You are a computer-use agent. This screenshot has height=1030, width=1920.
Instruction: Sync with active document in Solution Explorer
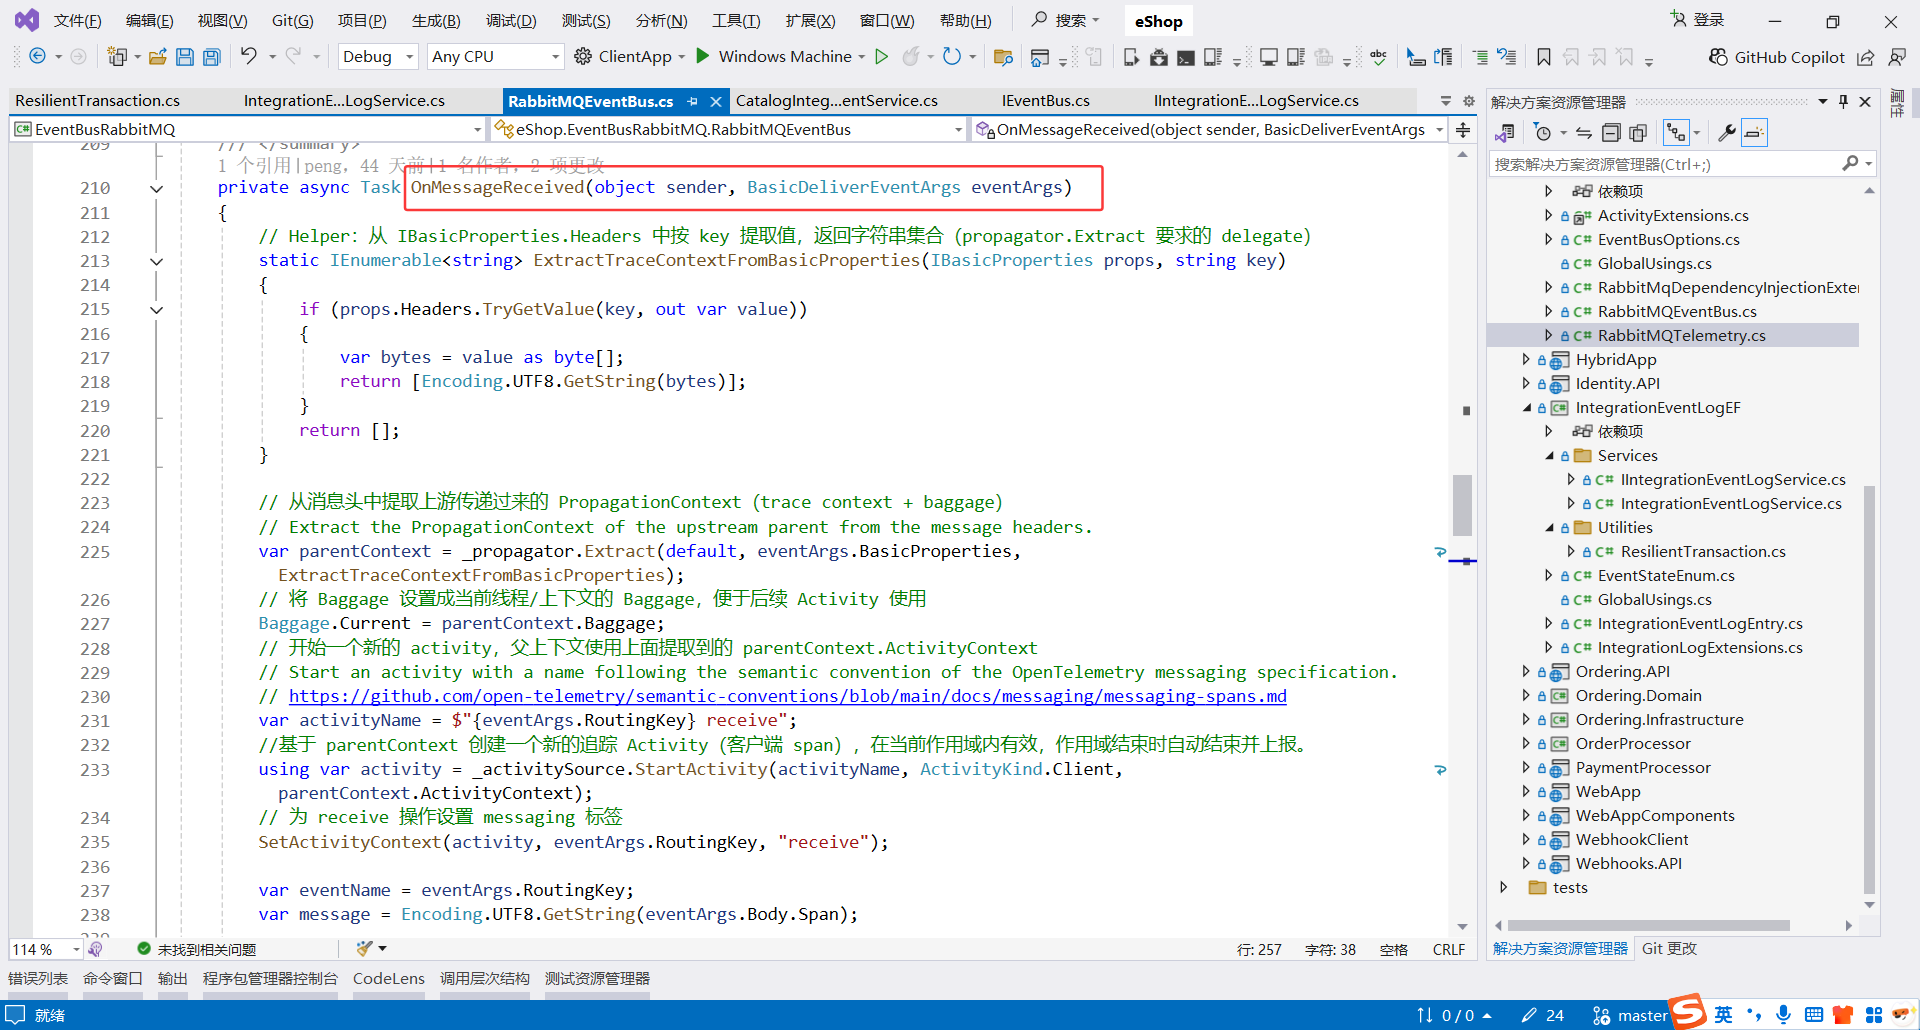click(x=1584, y=133)
